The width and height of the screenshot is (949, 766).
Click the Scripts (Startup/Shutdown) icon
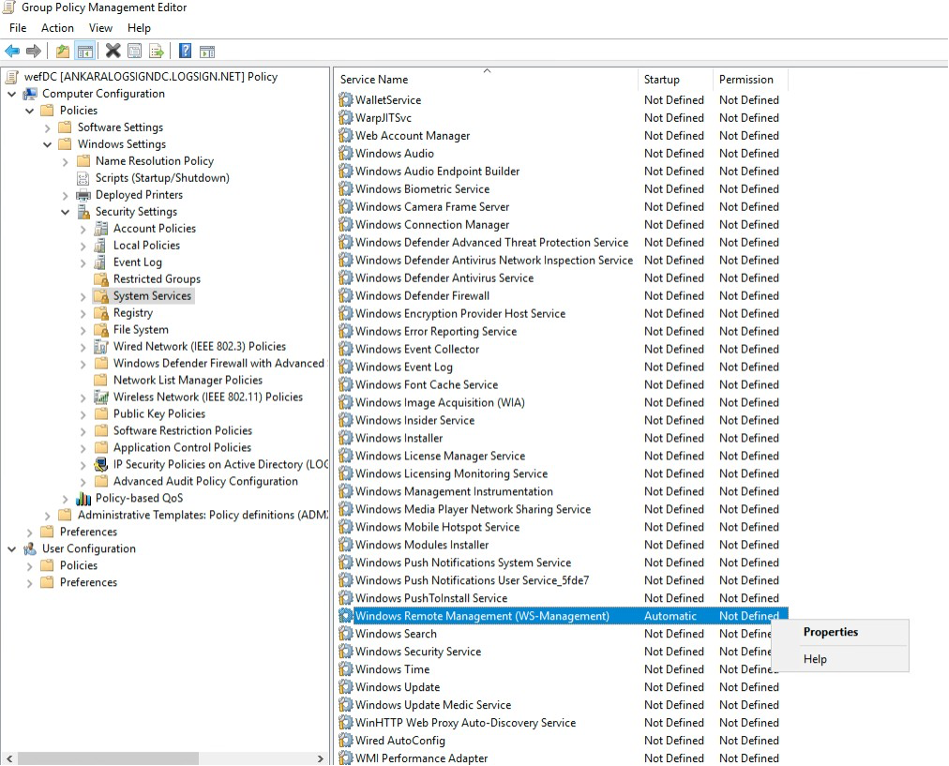point(84,178)
